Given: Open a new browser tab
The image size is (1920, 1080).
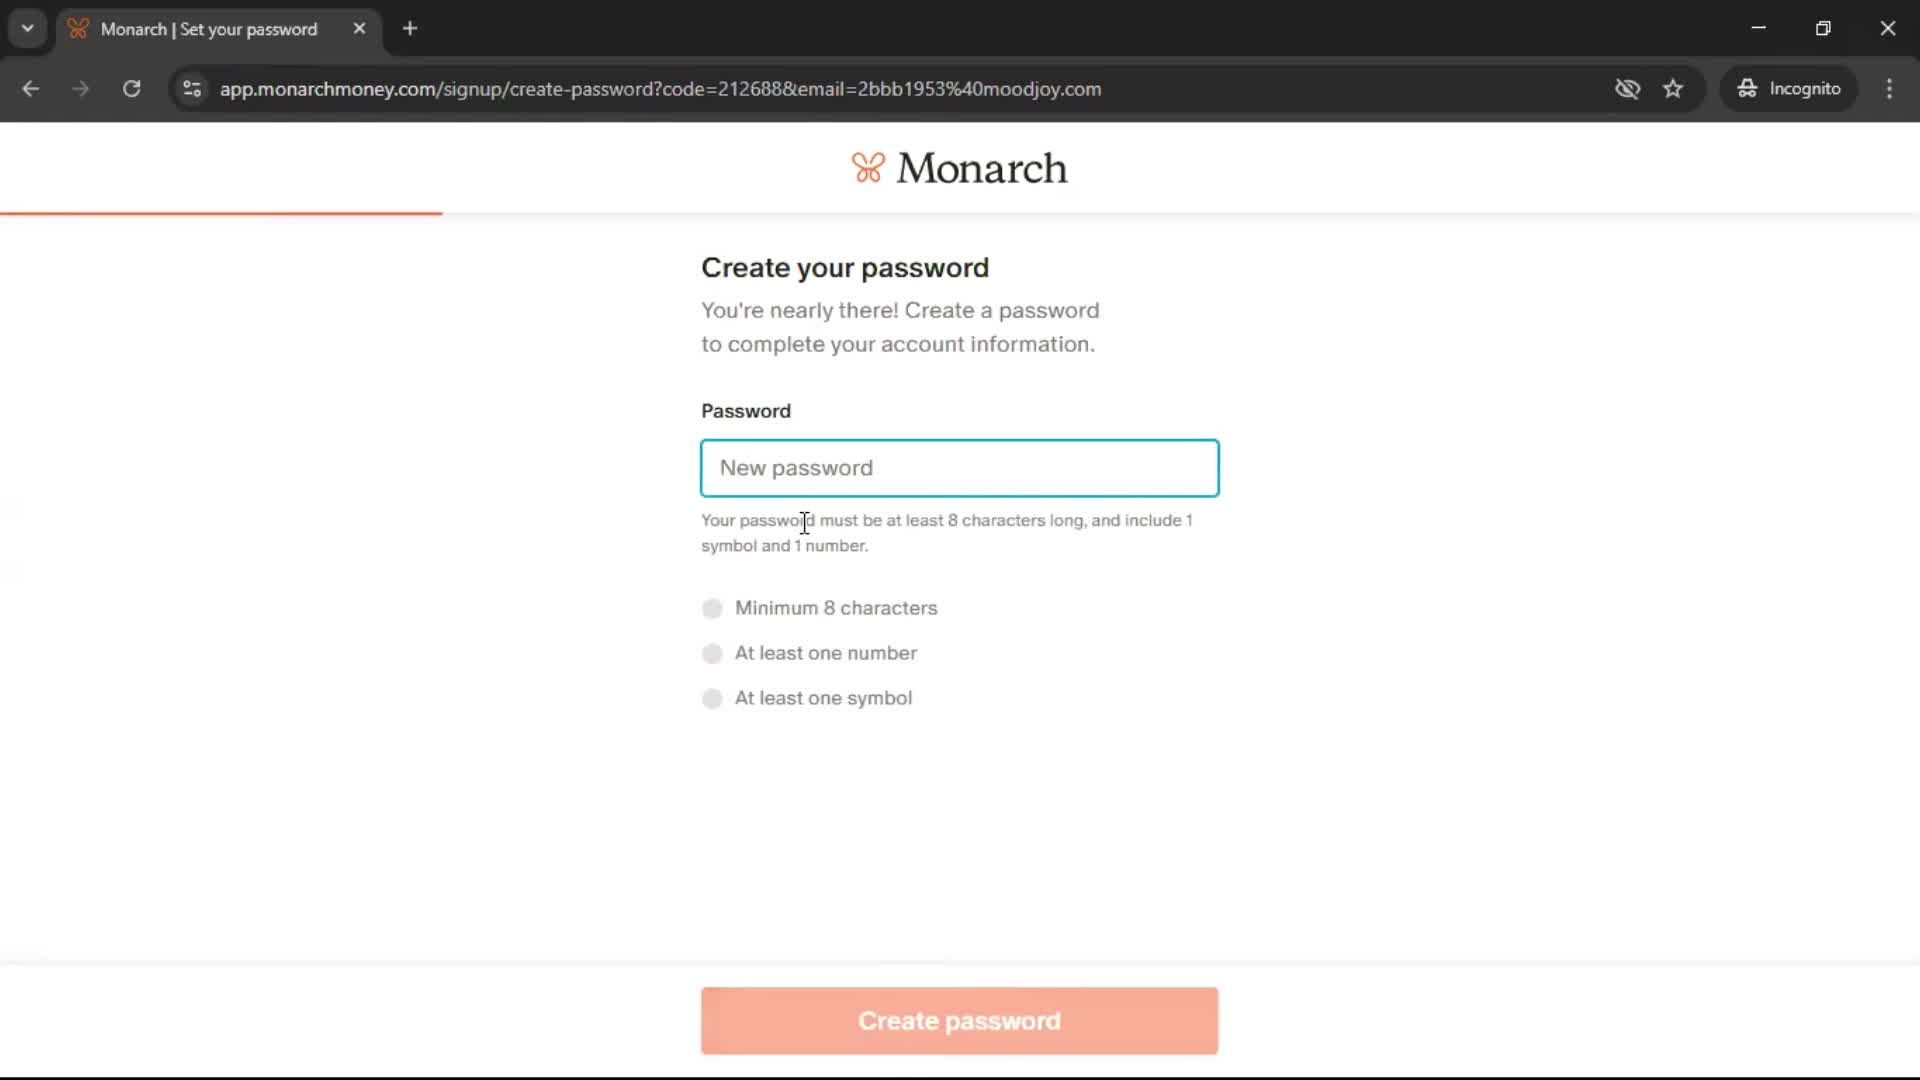Looking at the screenshot, I should coord(410,29).
